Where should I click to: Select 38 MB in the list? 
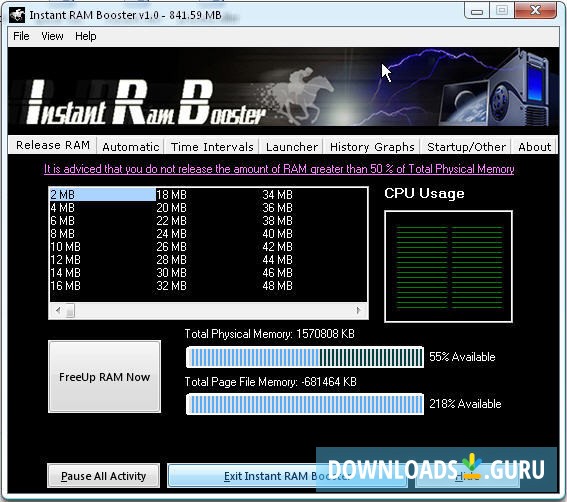click(x=277, y=221)
